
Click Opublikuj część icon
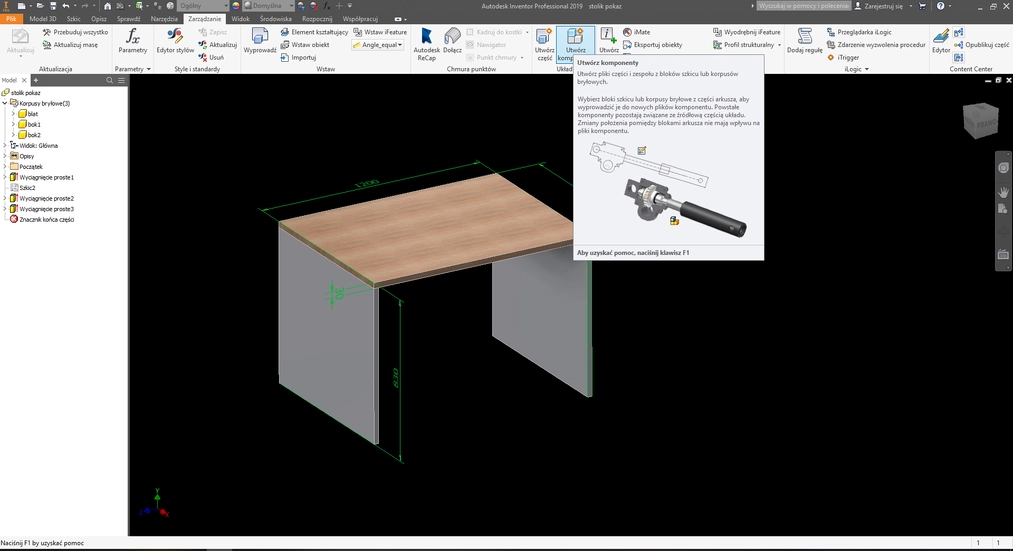[959, 45]
